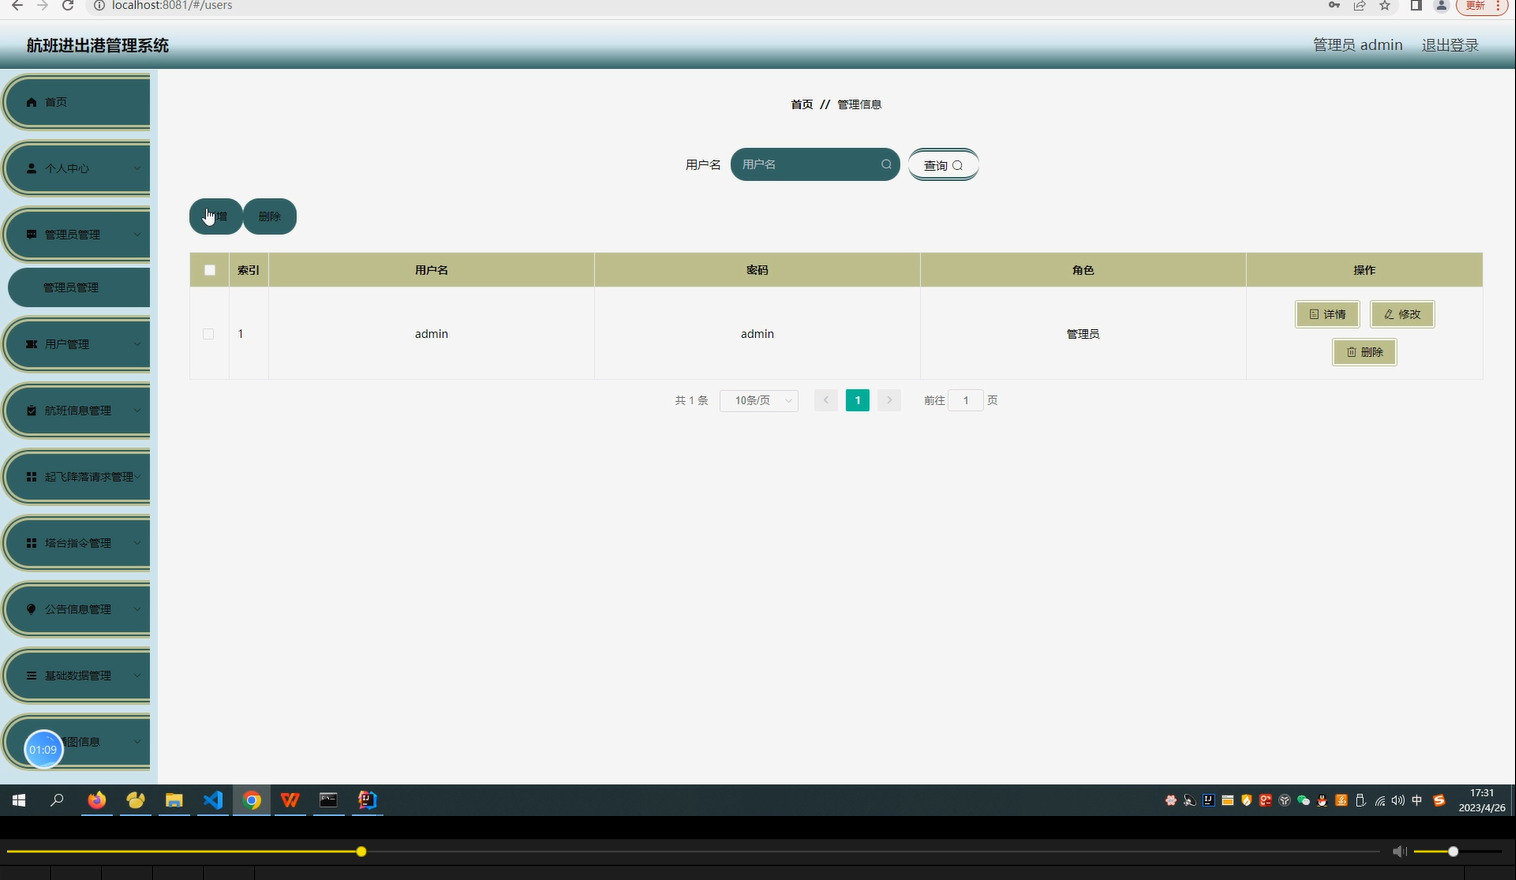The width and height of the screenshot is (1516, 880).
Task: Launch Firefox from the taskbar
Action: click(x=97, y=800)
